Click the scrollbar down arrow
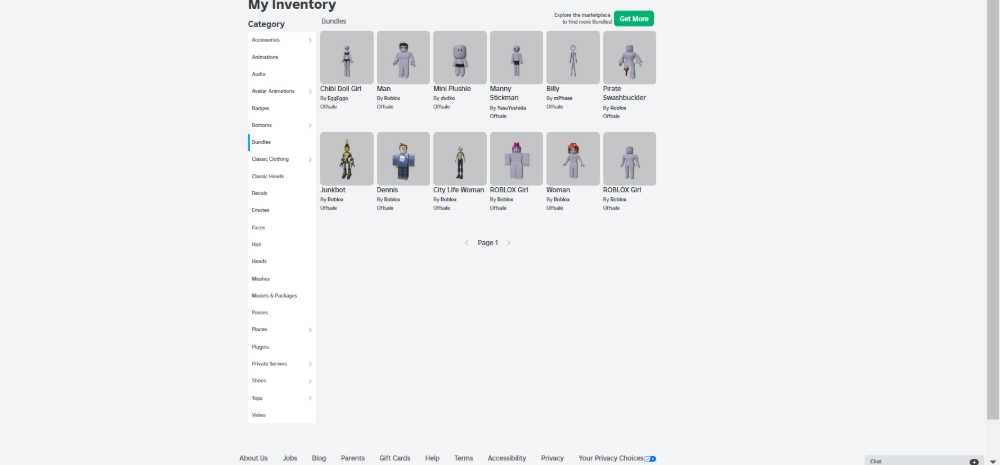 [993, 461]
